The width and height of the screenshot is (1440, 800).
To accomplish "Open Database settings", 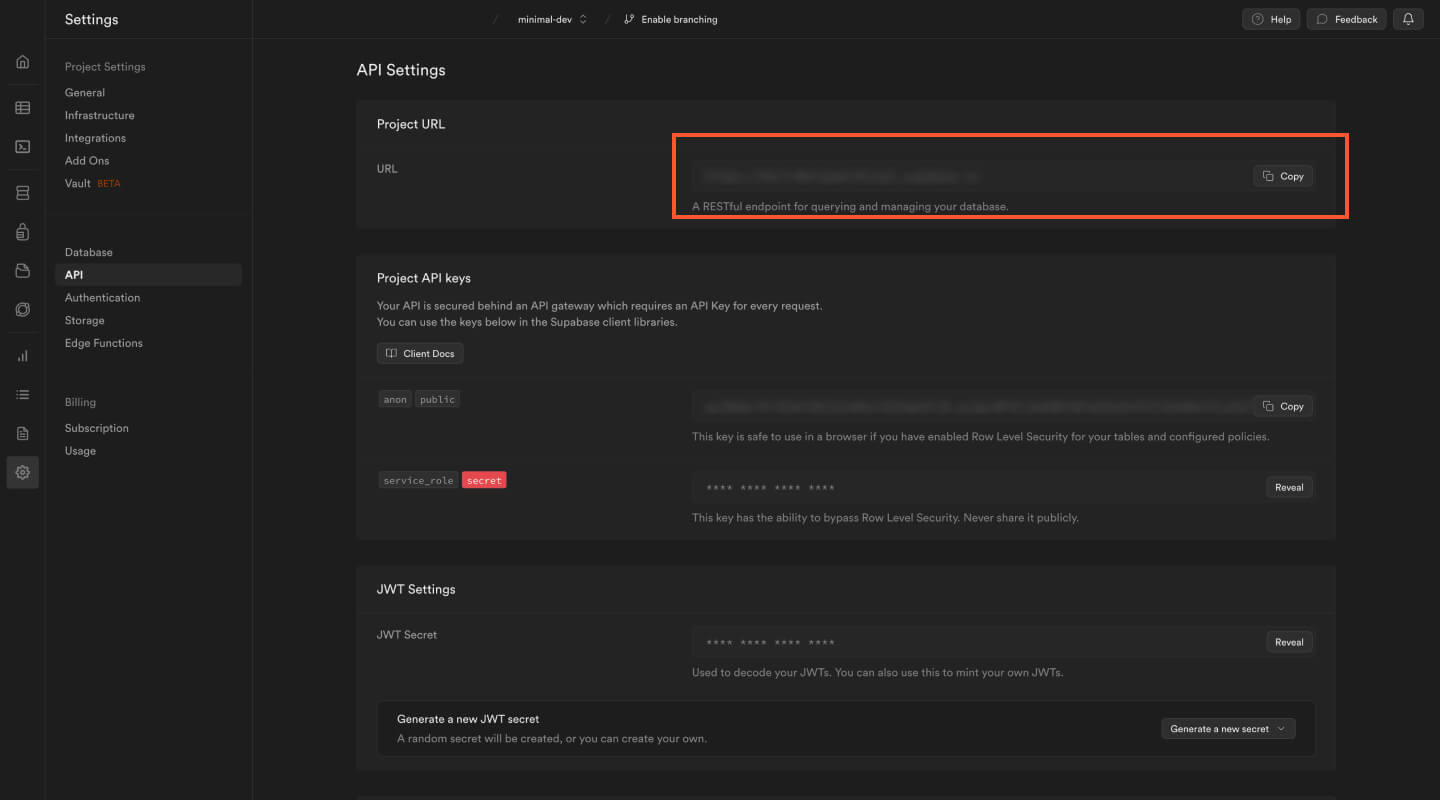I will coord(88,252).
